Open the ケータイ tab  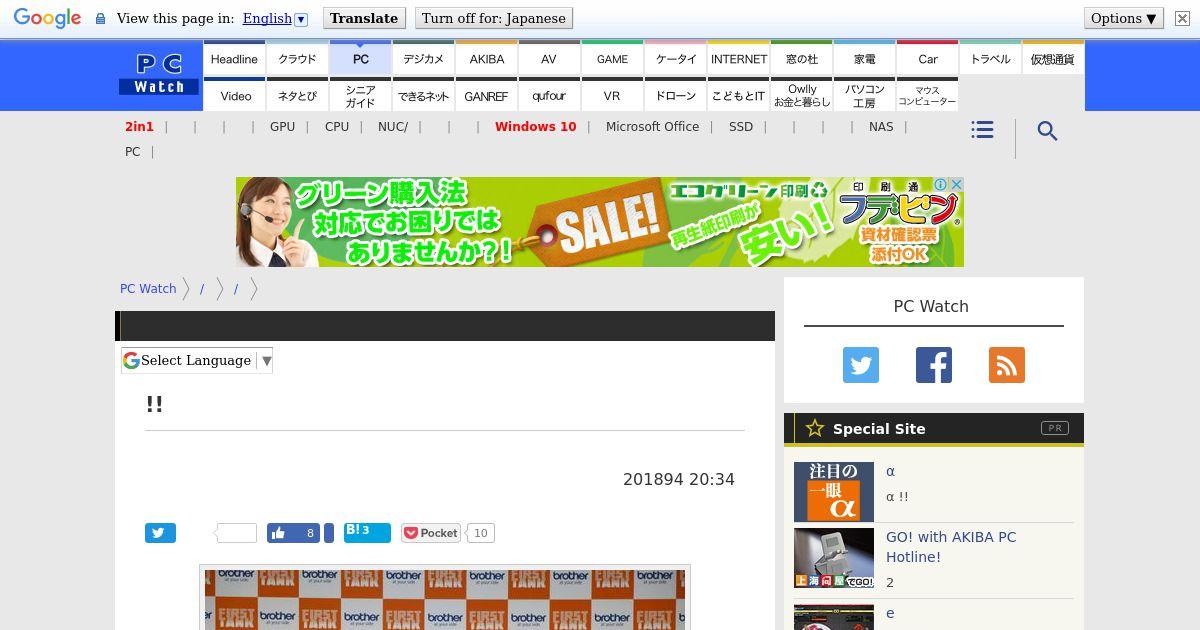tap(675, 58)
